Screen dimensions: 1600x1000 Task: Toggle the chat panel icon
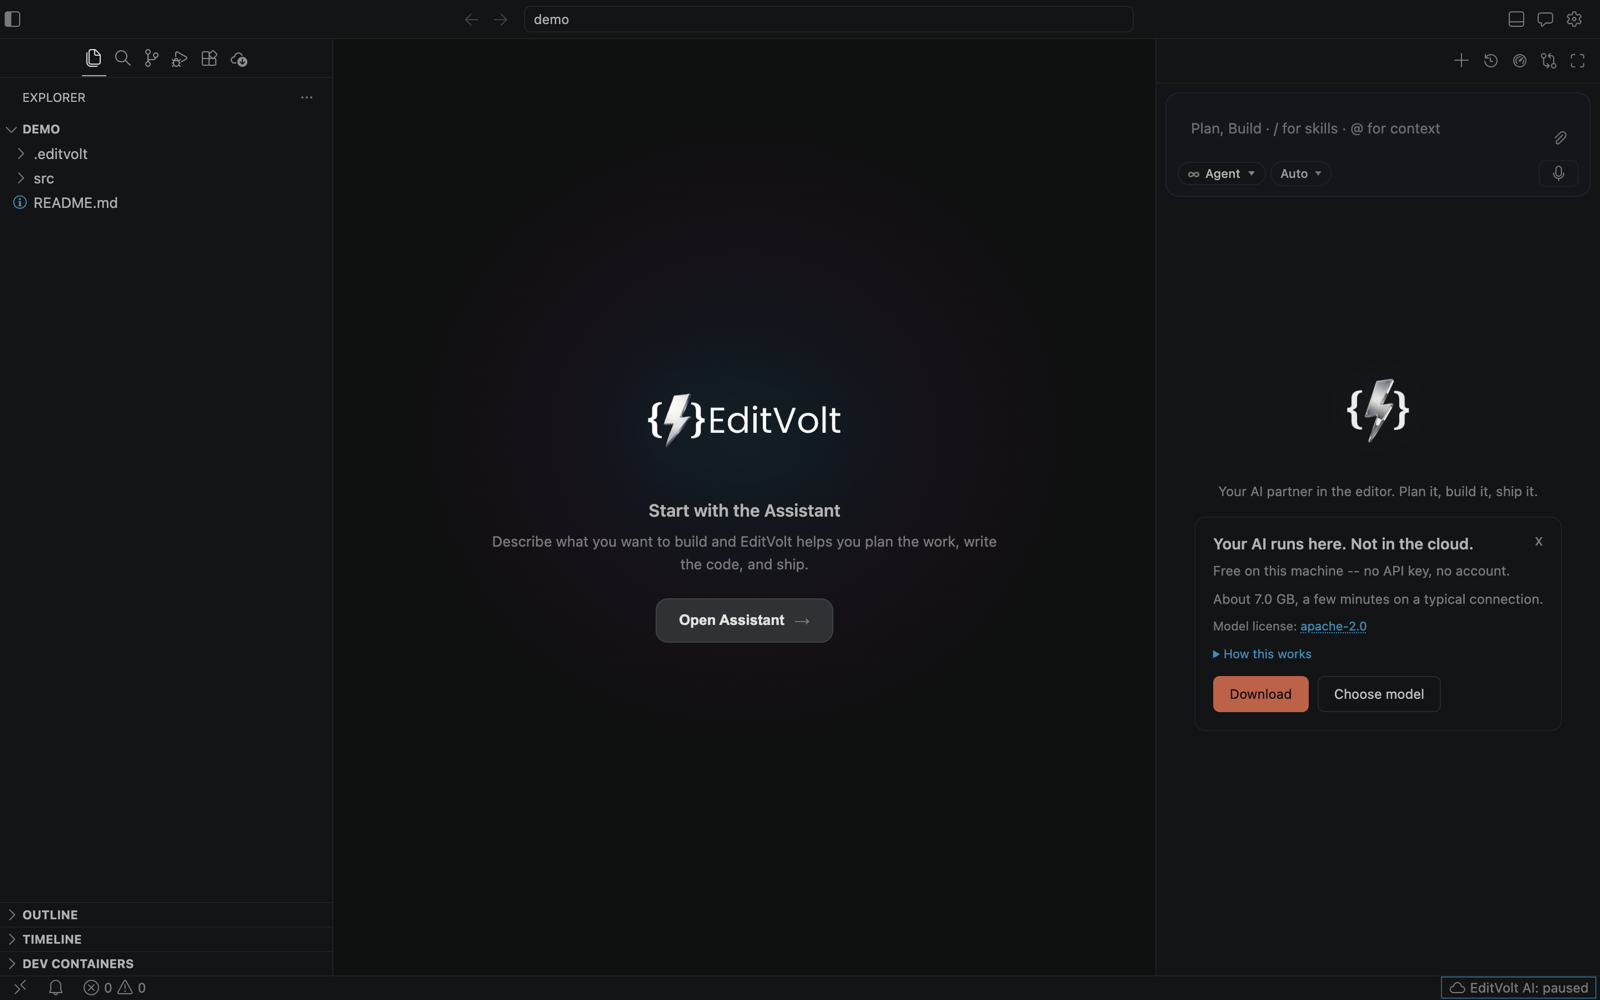[x=1545, y=19]
